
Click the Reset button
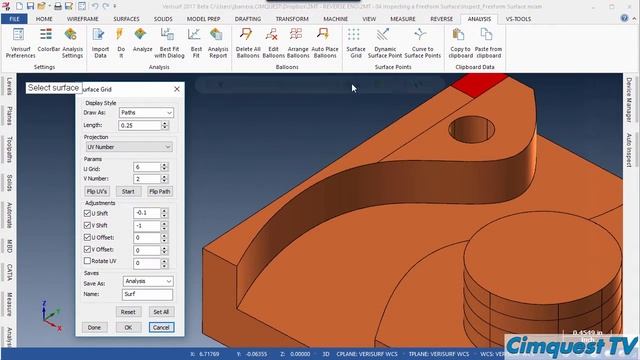coord(128,312)
